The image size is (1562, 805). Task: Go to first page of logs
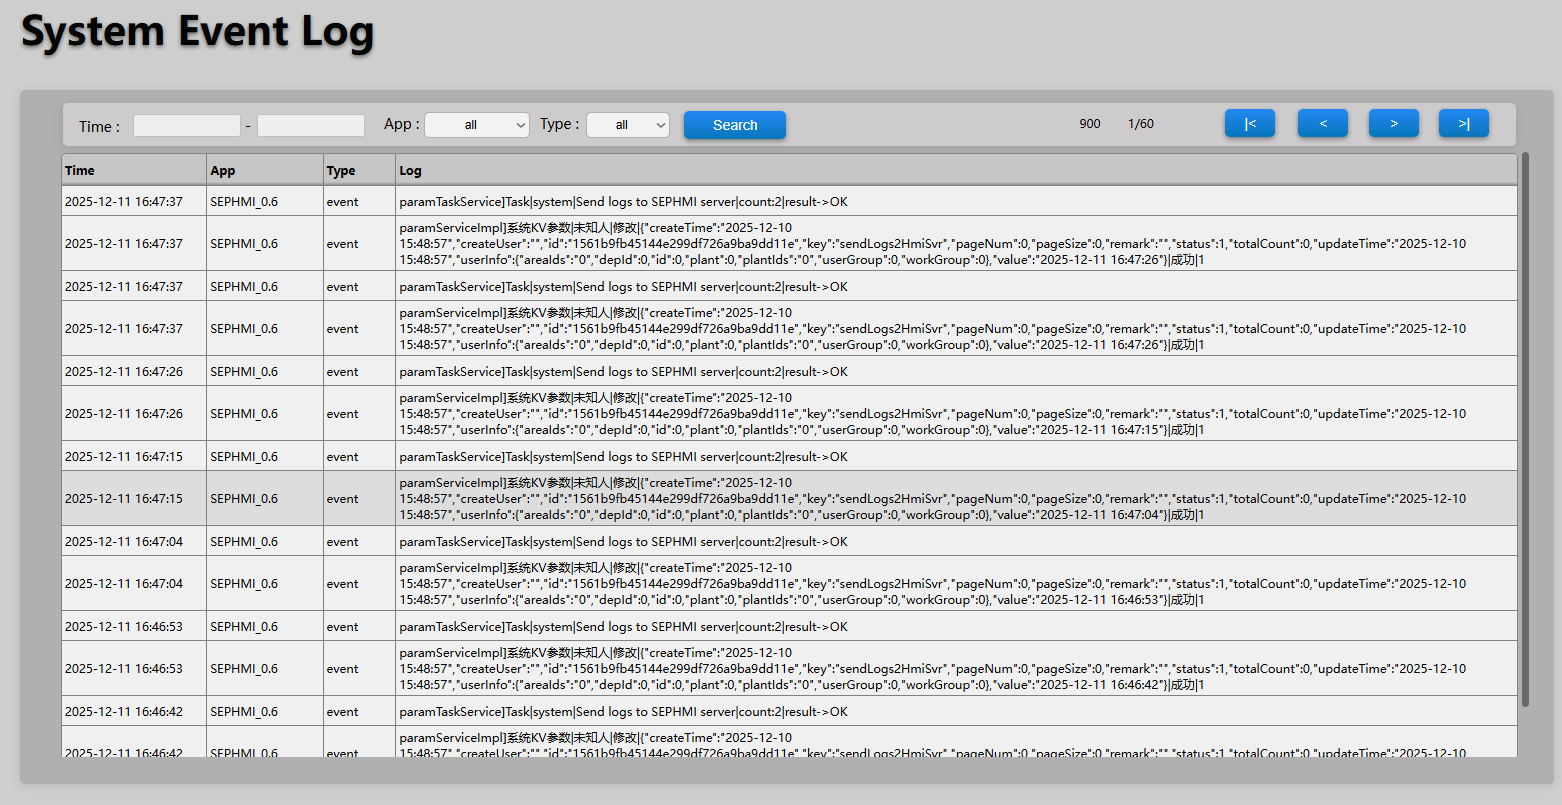(x=1249, y=124)
